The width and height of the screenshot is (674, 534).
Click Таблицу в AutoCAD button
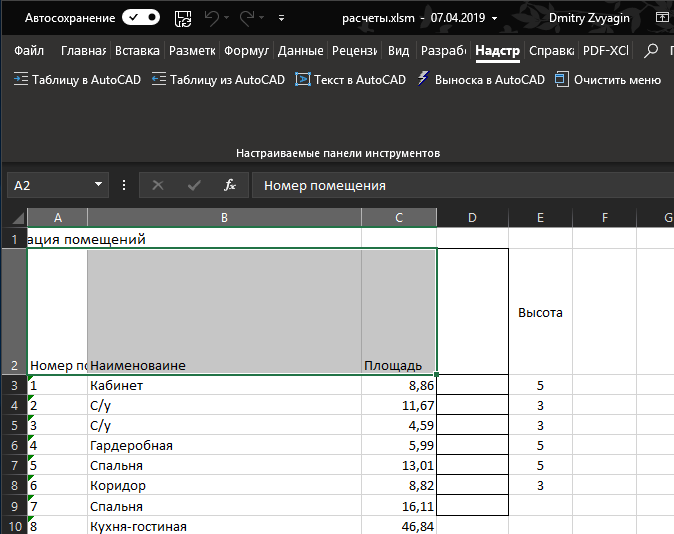pos(77,80)
